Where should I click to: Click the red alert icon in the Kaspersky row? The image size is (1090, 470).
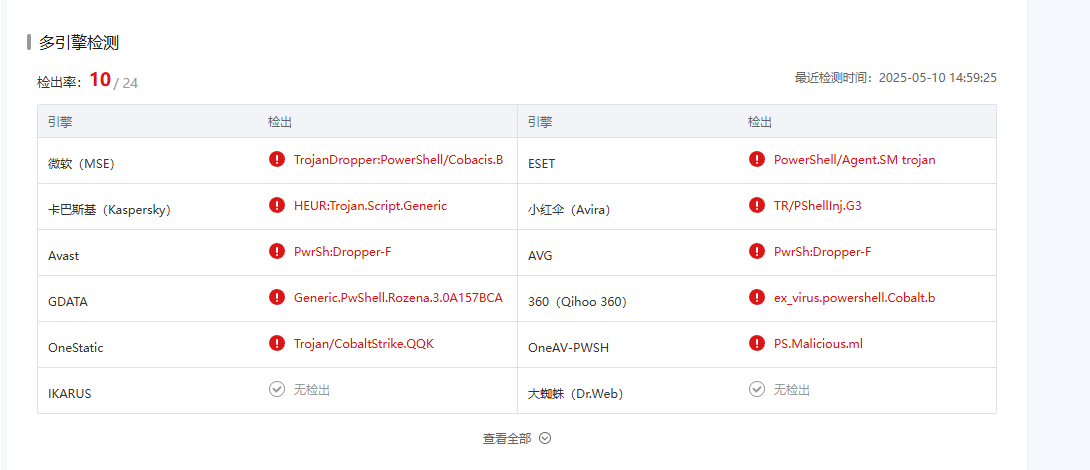[277, 205]
